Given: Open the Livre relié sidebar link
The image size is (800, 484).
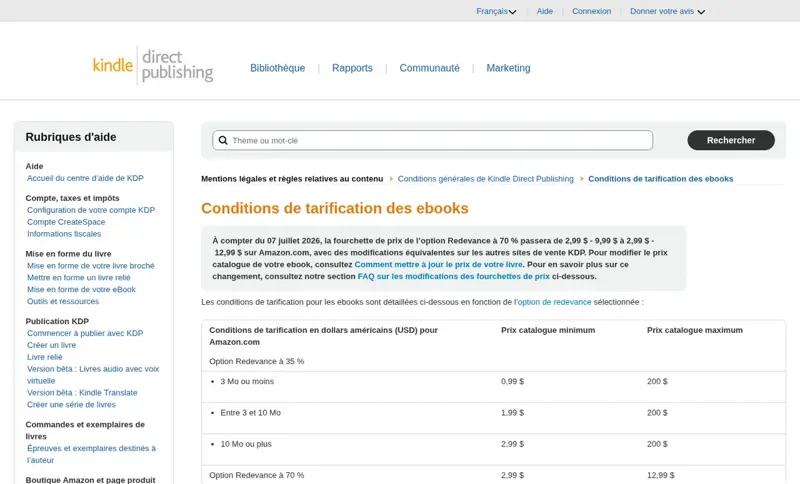Looking at the screenshot, I should (x=44, y=357).
